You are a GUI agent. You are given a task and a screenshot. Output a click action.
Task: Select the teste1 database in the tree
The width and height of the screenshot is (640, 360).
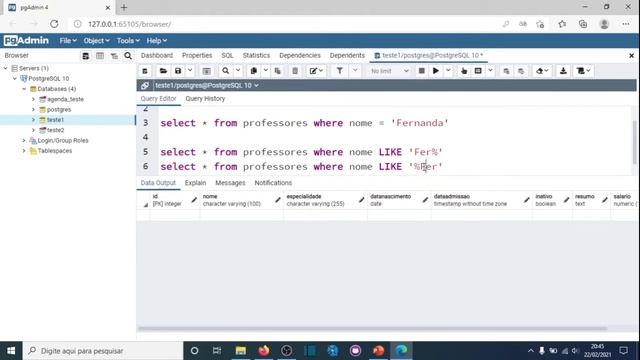point(55,120)
